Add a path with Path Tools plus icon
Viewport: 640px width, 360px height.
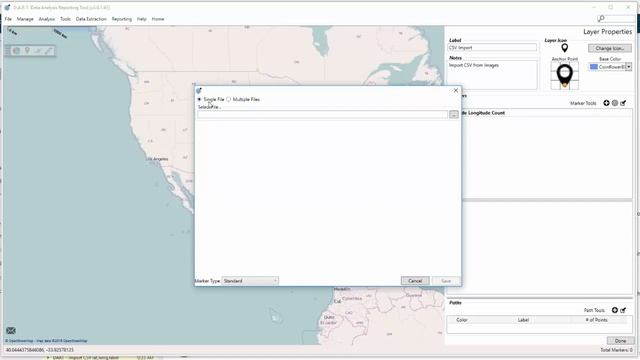(x=615, y=310)
